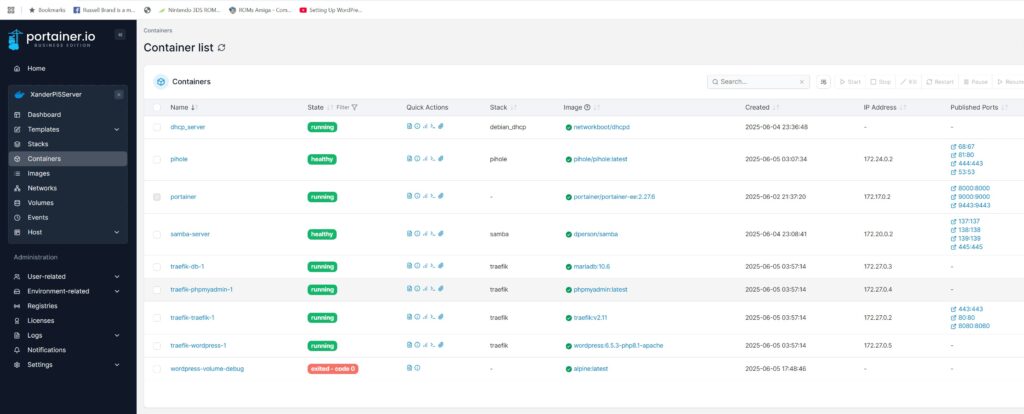The width and height of the screenshot is (1024, 414).
Task: Open inspect for wordpress-volume-debug
Action: coord(417,368)
